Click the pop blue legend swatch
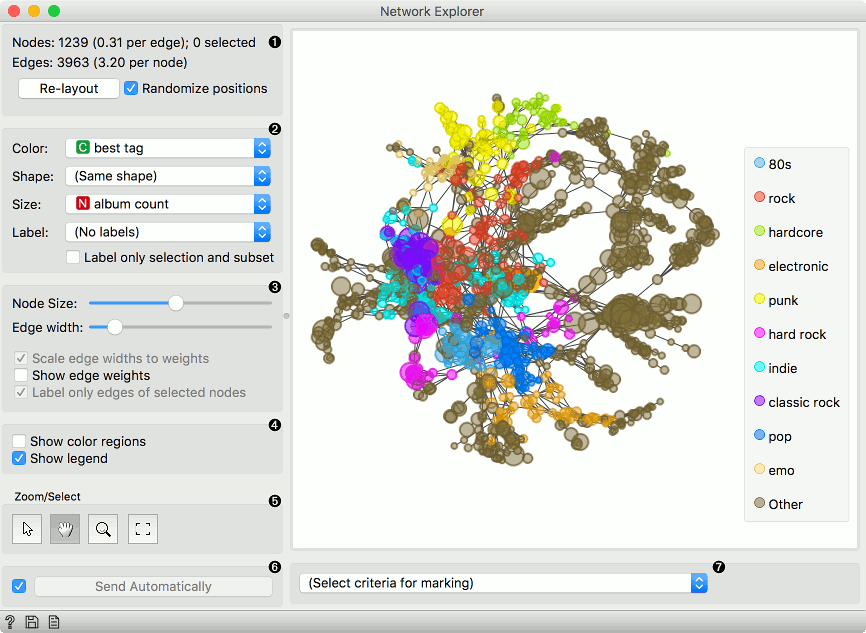The width and height of the screenshot is (866, 633). 759,435
